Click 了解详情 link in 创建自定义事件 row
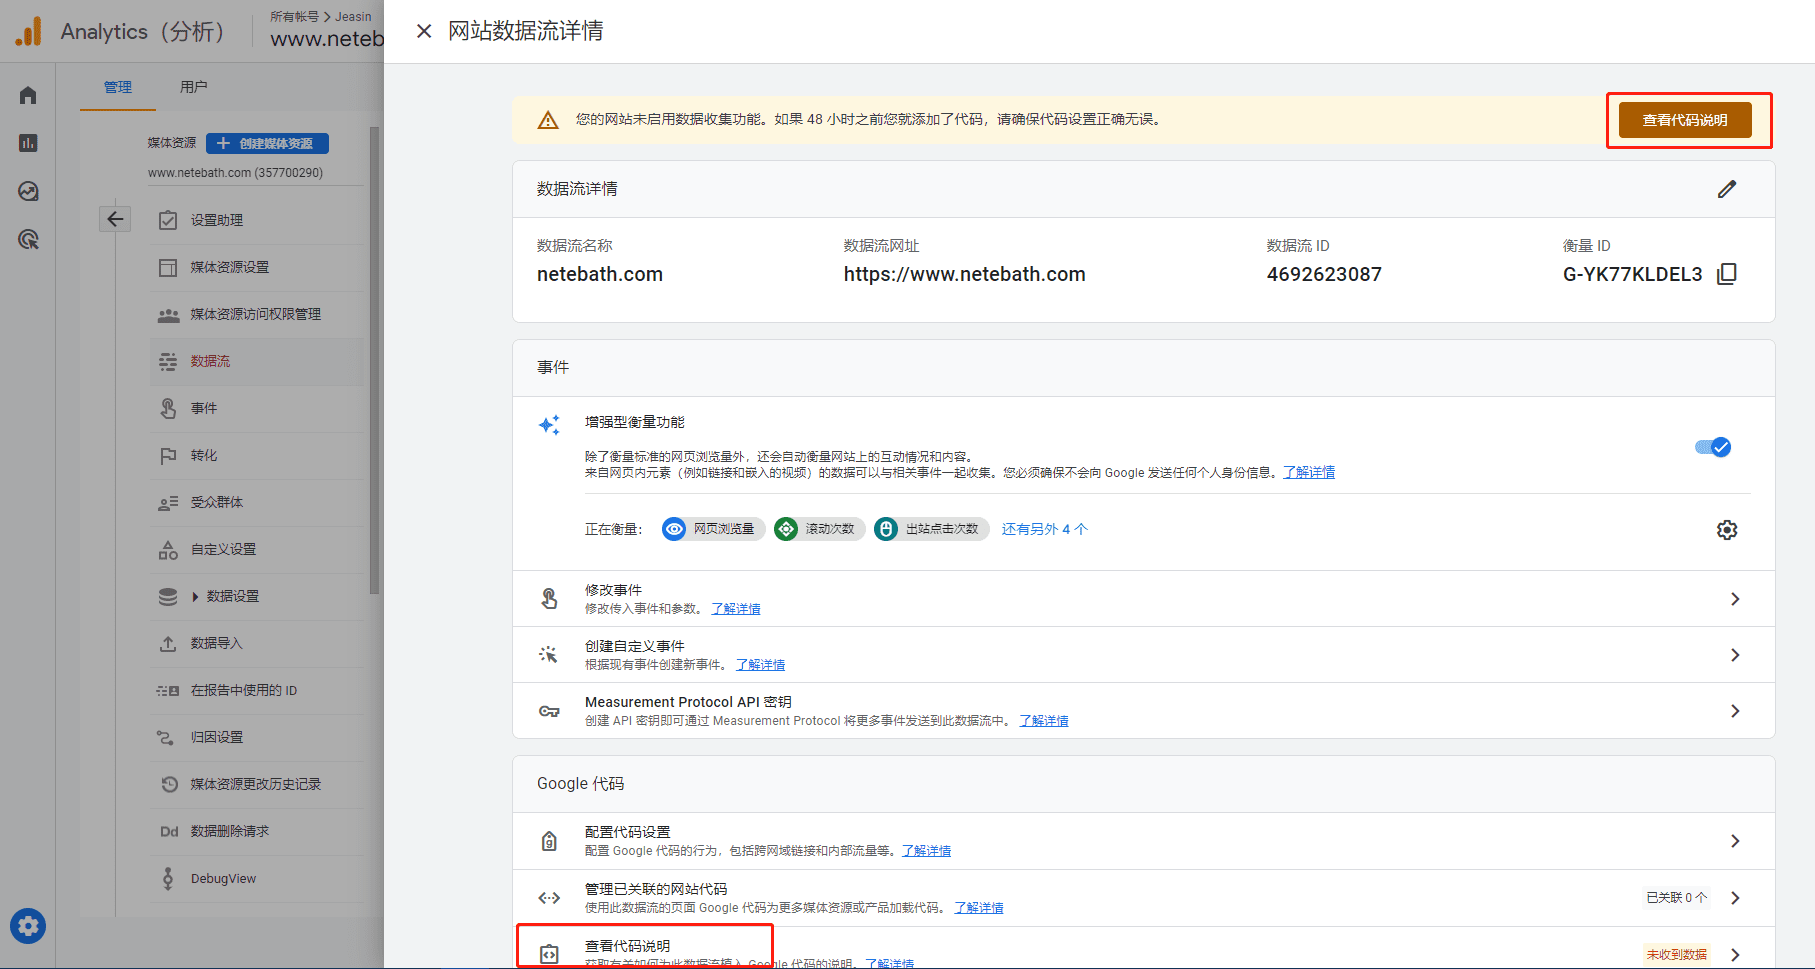Image resolution: width=1815 pixels, height=969 pixels. [761, 665]
